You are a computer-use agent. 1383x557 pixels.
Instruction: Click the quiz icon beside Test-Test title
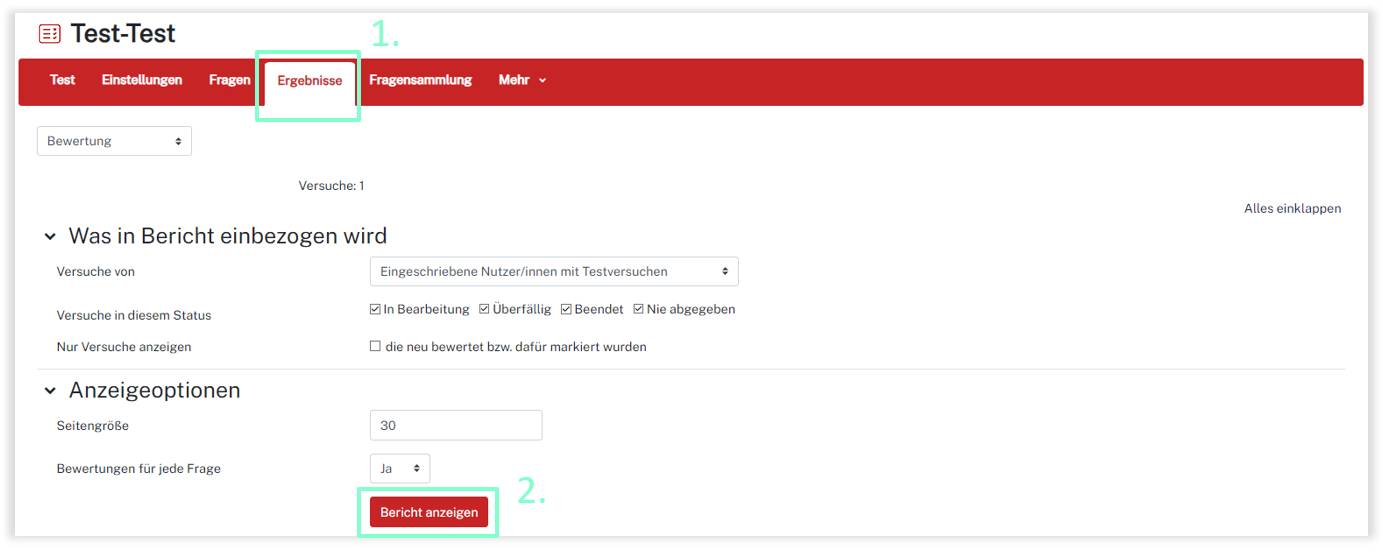coord(49,34)
